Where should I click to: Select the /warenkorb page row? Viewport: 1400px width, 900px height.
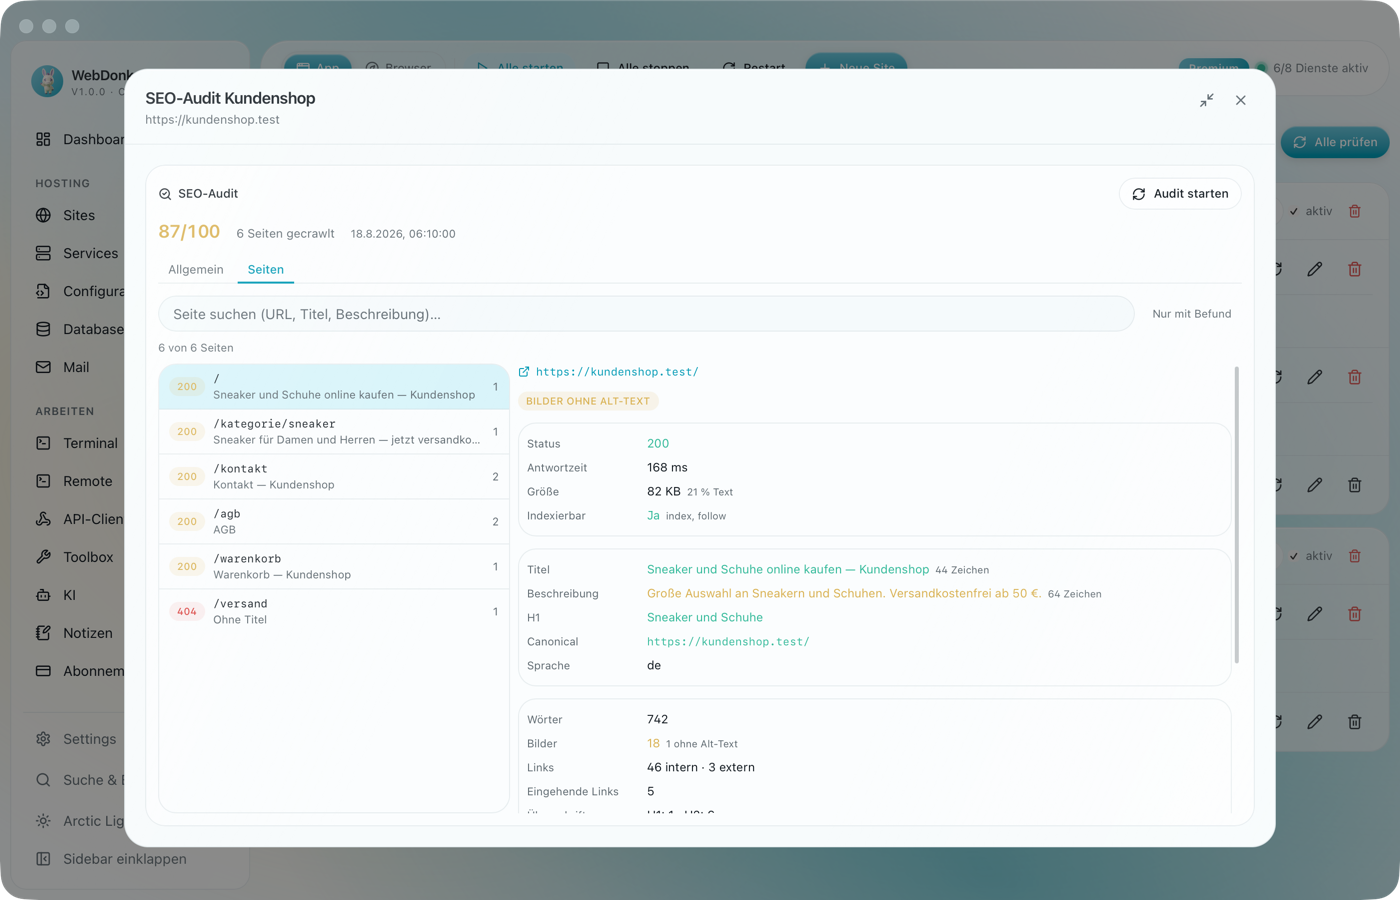334,567
